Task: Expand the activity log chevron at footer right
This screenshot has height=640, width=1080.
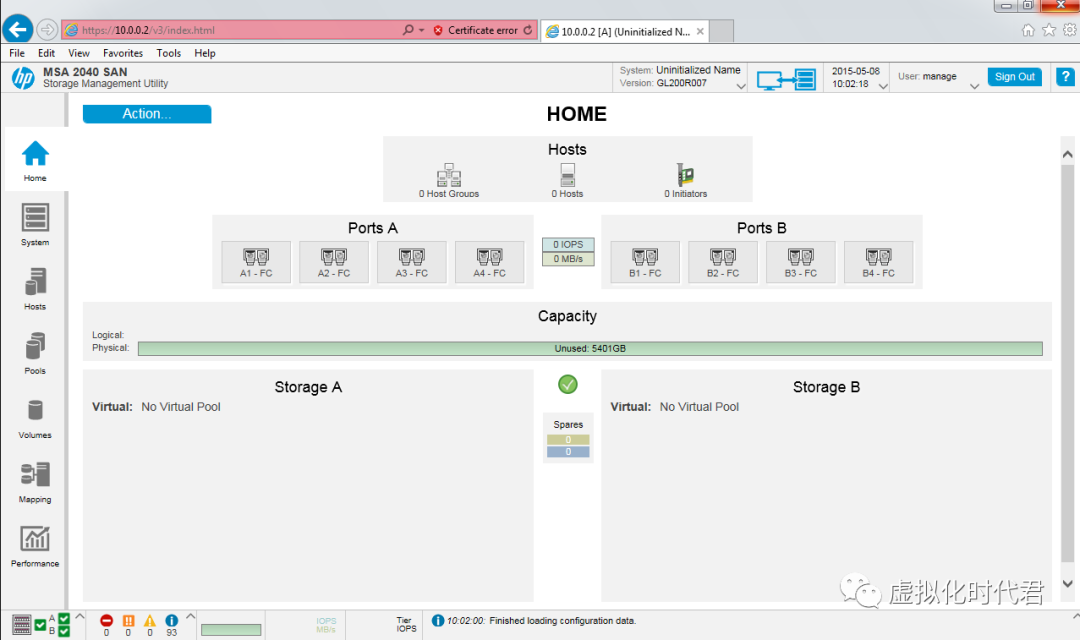Action: (1075, 616)
